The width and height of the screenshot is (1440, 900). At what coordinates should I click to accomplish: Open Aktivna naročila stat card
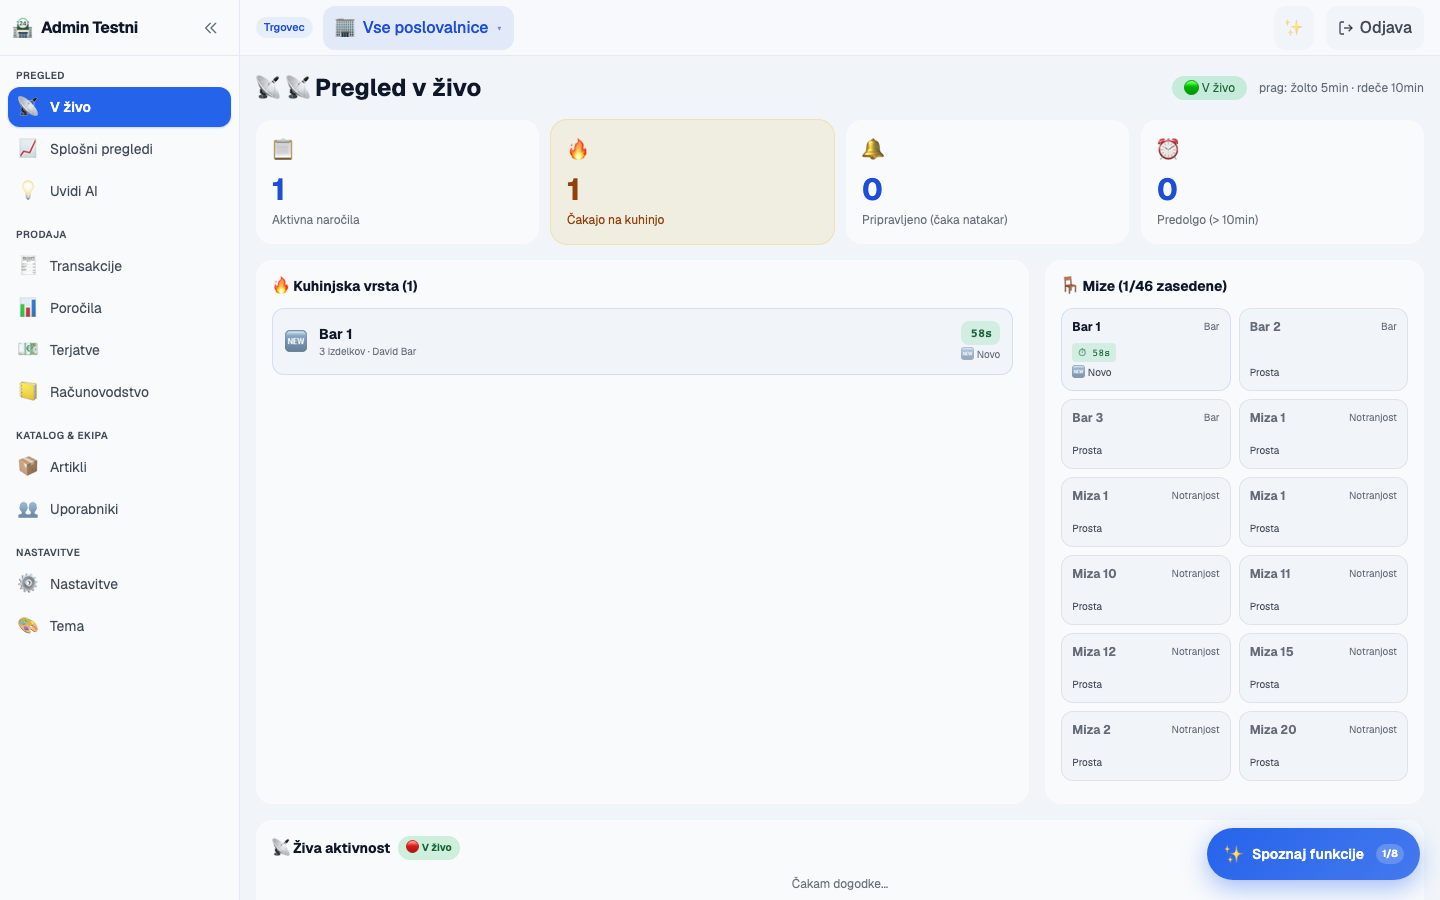tap(397, 182)
